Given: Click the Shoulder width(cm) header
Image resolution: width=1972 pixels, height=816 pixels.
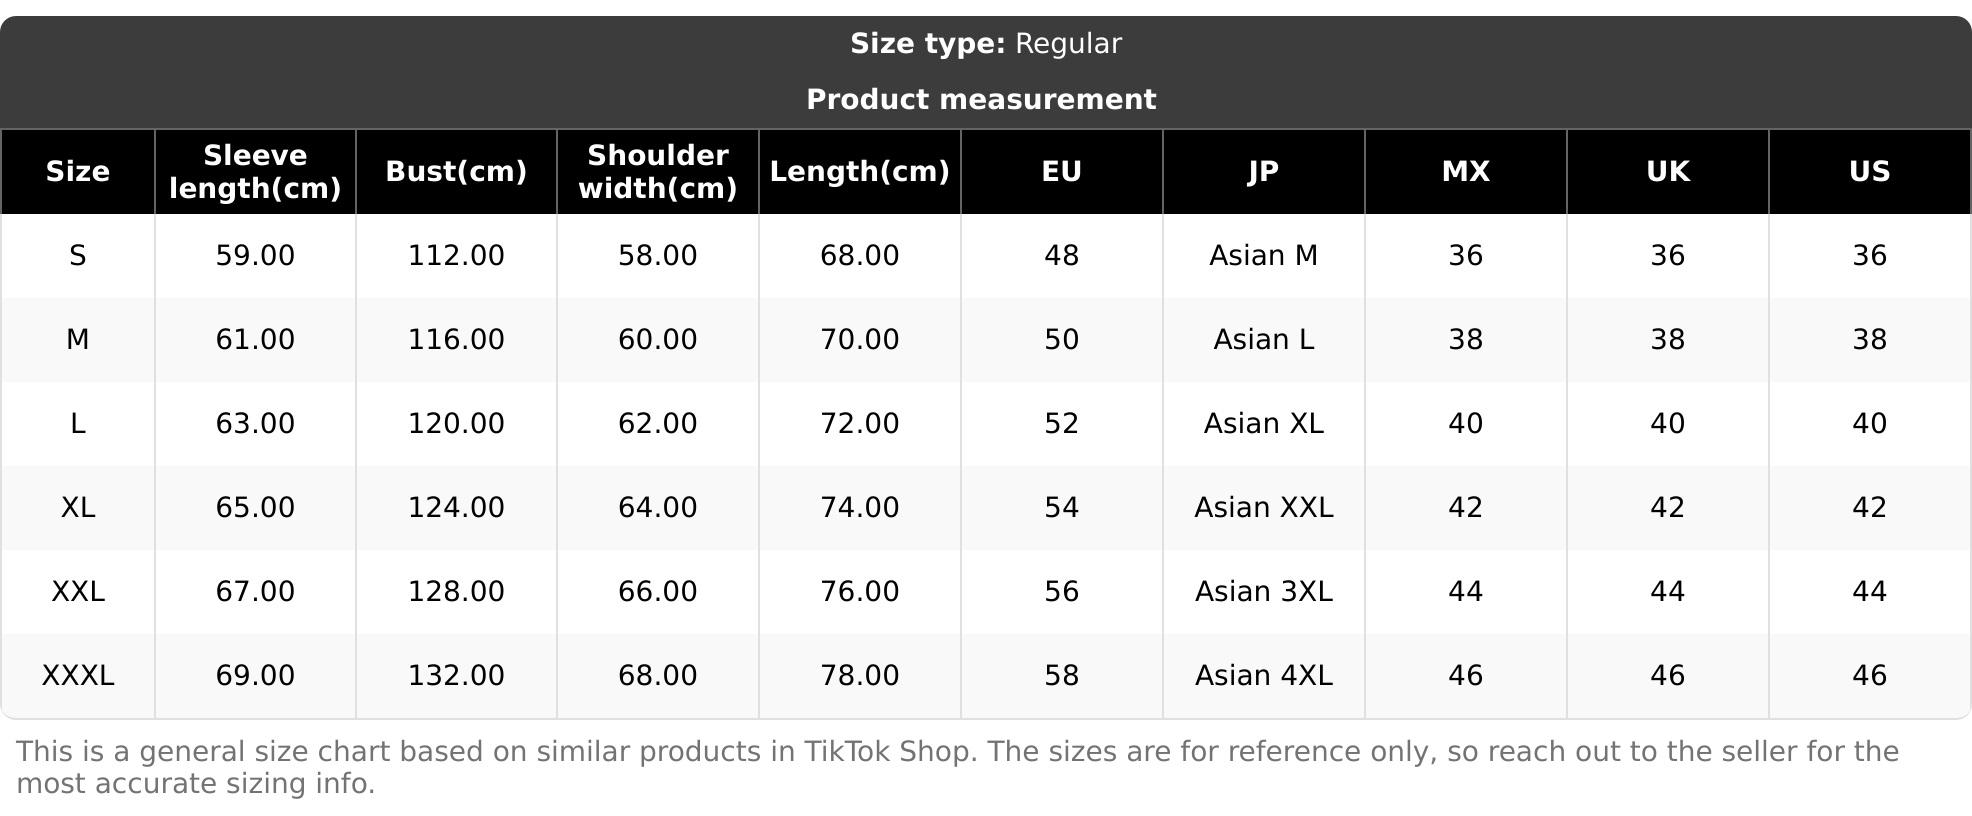Looking at the screenshot, I should coord(658,172).
